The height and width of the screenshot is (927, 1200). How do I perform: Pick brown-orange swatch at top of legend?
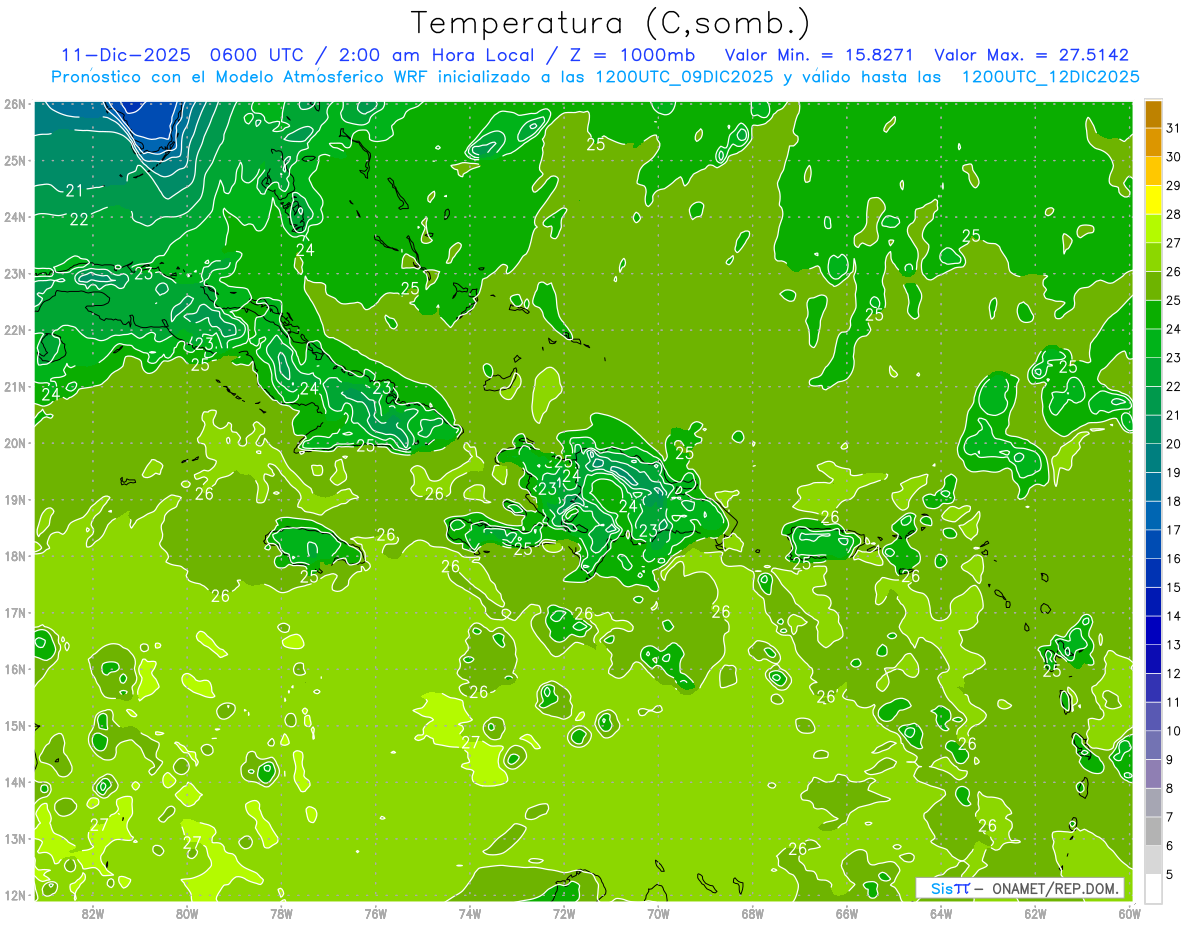click(1154, 114)
